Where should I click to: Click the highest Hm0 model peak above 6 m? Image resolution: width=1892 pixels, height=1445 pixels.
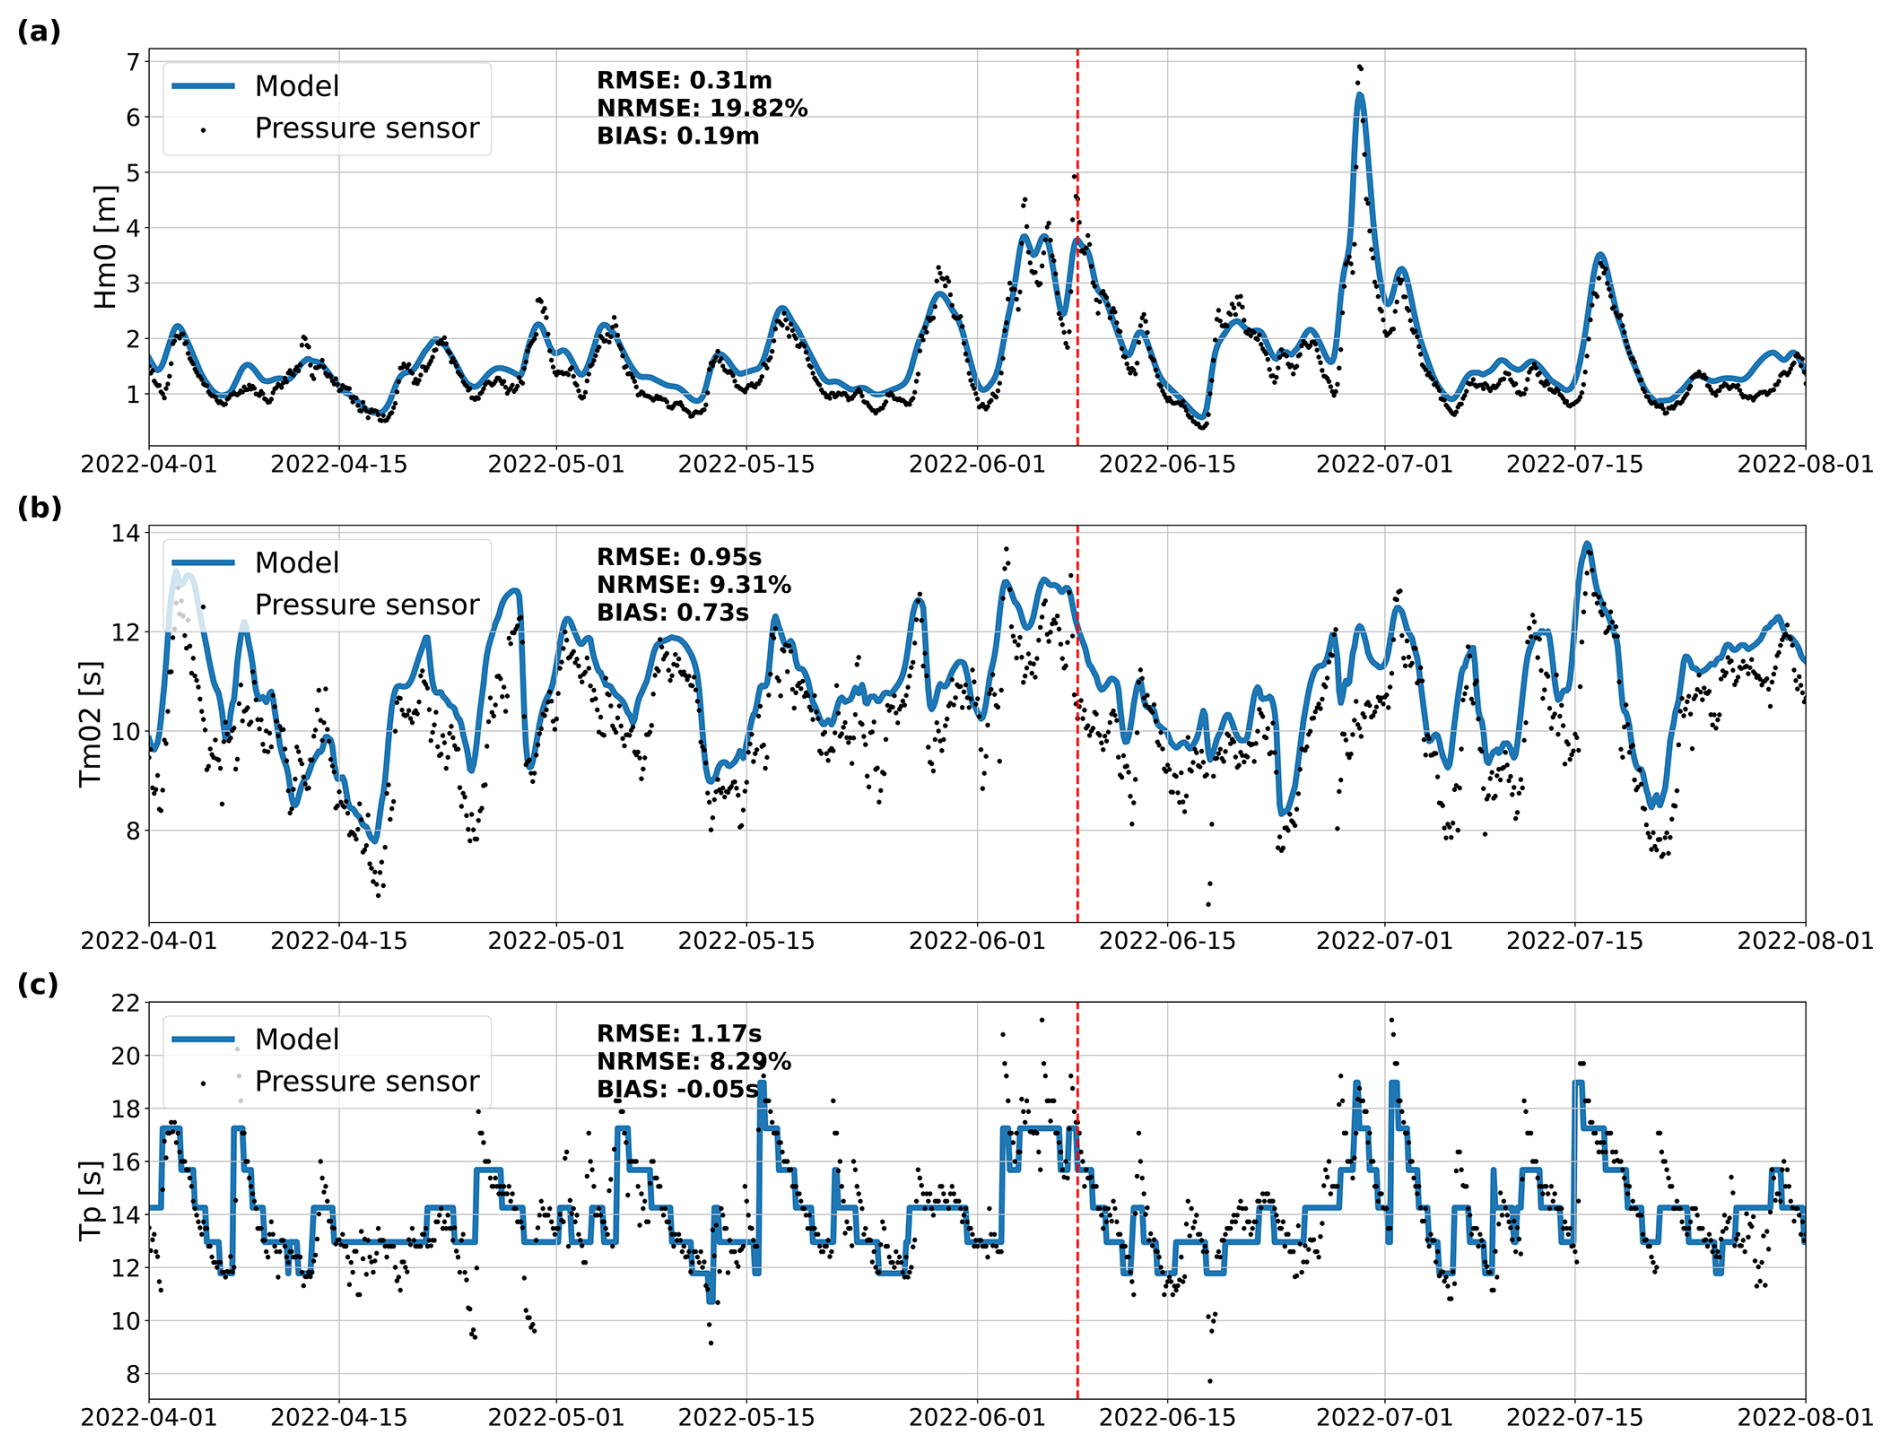[1360, 97]
